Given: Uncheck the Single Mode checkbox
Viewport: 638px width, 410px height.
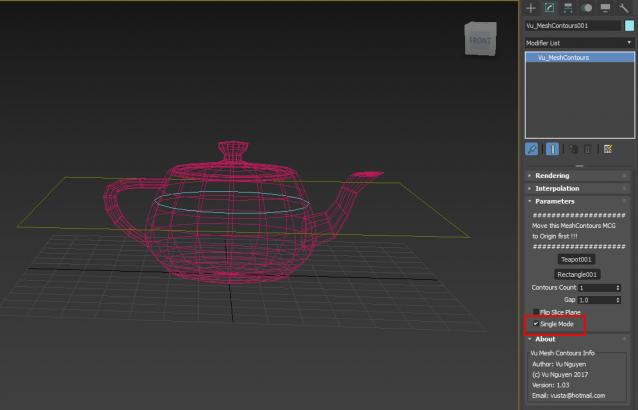Looking at the screenshot, I should coord(536,324).
